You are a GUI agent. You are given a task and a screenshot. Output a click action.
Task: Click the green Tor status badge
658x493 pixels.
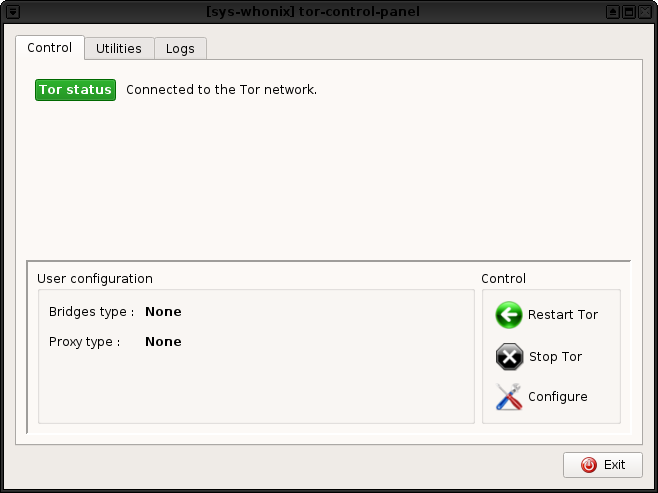(75, 90)
